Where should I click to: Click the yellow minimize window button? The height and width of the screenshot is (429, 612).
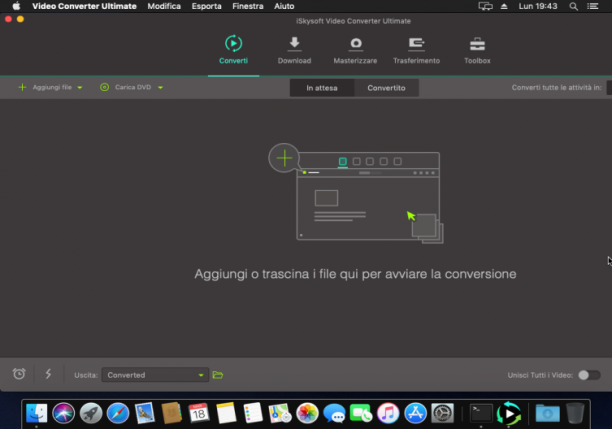click(20, 19)
